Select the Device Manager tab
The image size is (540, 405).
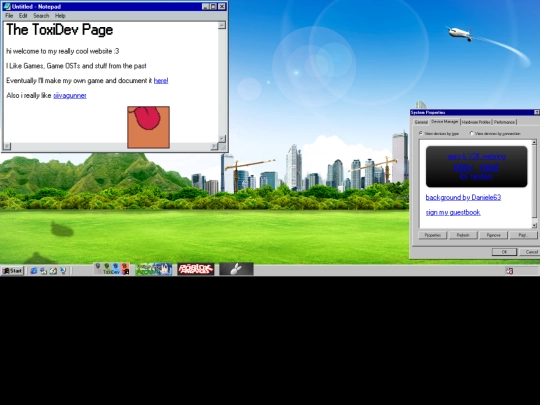pos(445,122)
